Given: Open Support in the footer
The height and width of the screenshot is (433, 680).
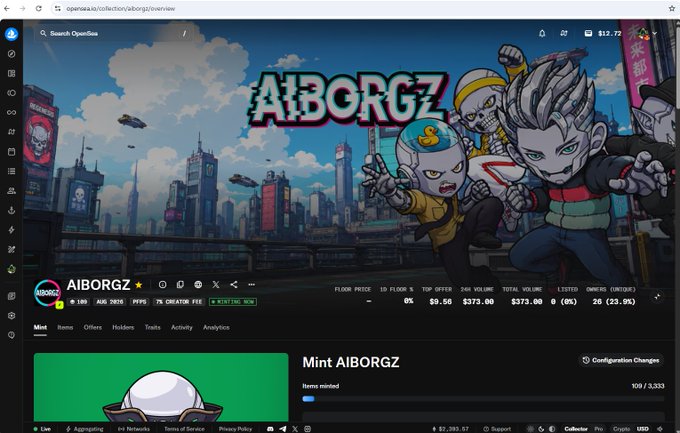Looking at the screenshot, I should [497, 429].
